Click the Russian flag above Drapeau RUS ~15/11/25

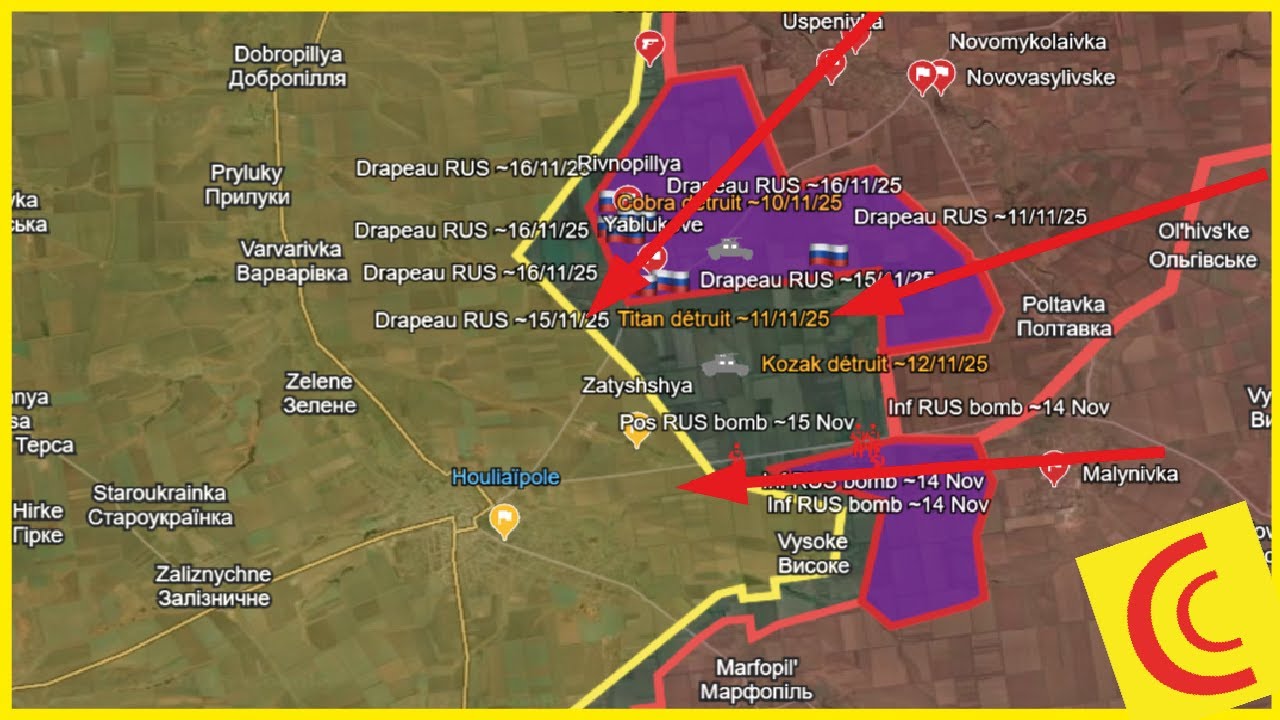(x=828, y=255)
